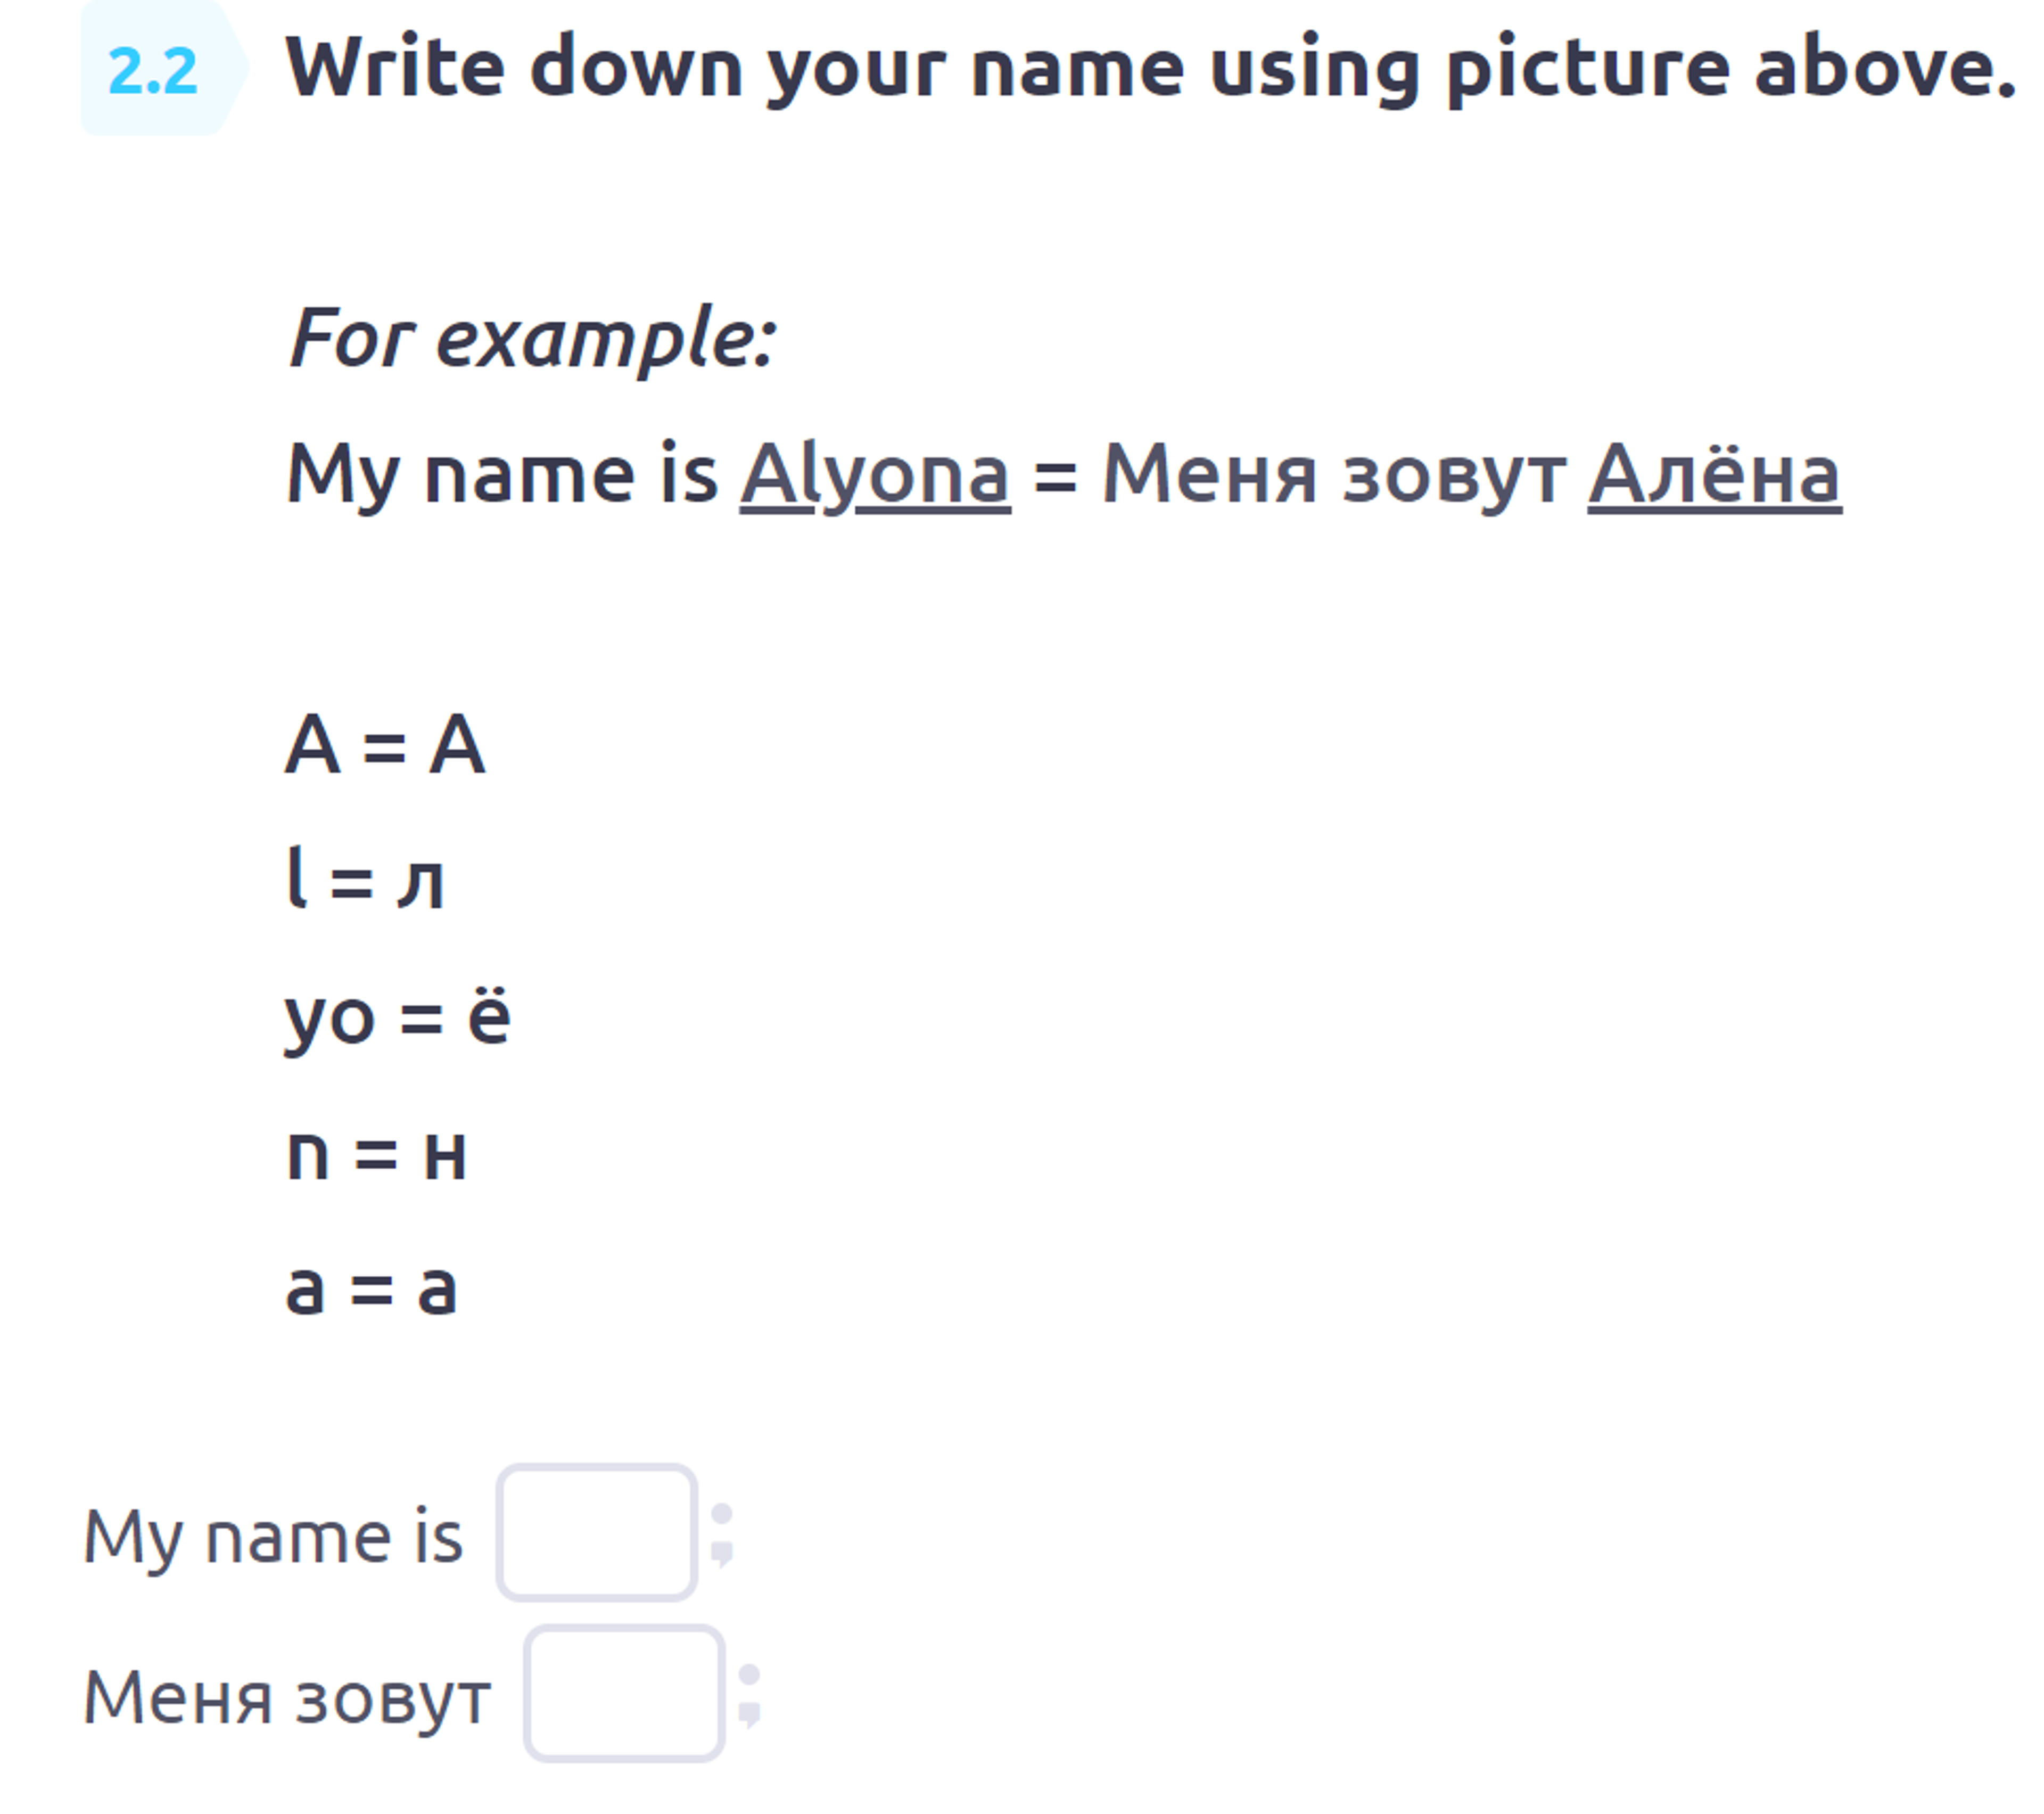Image resolution: width=2044 pixels, height=1814 pixels.
Task: Click the underlined name Alyona
Action: point(875,476)
